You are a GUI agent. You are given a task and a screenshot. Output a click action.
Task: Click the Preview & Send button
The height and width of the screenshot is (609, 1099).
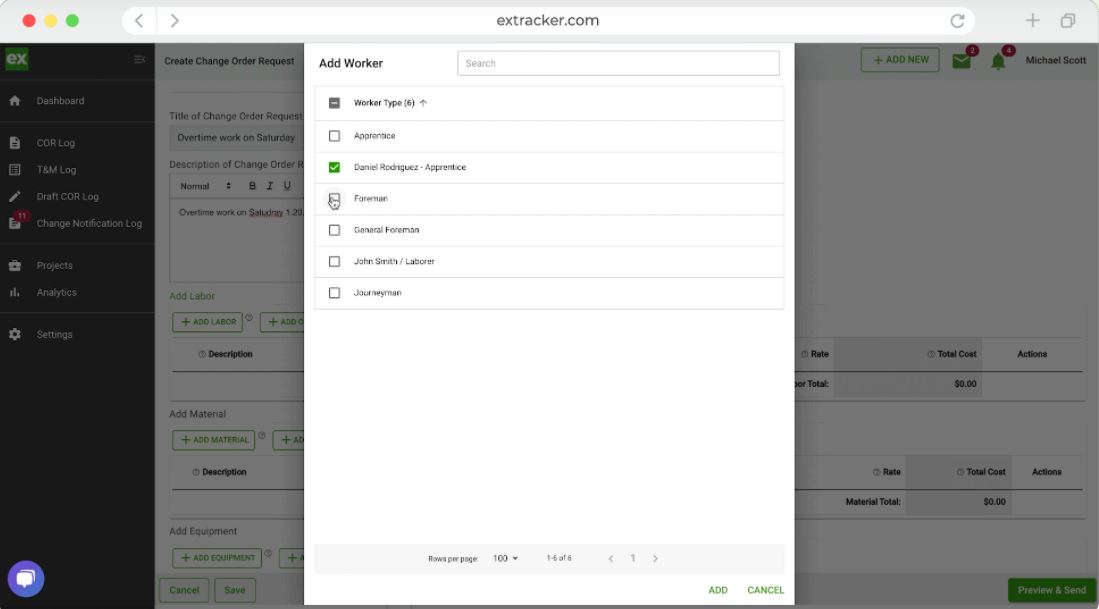[x=1050, y=590]
